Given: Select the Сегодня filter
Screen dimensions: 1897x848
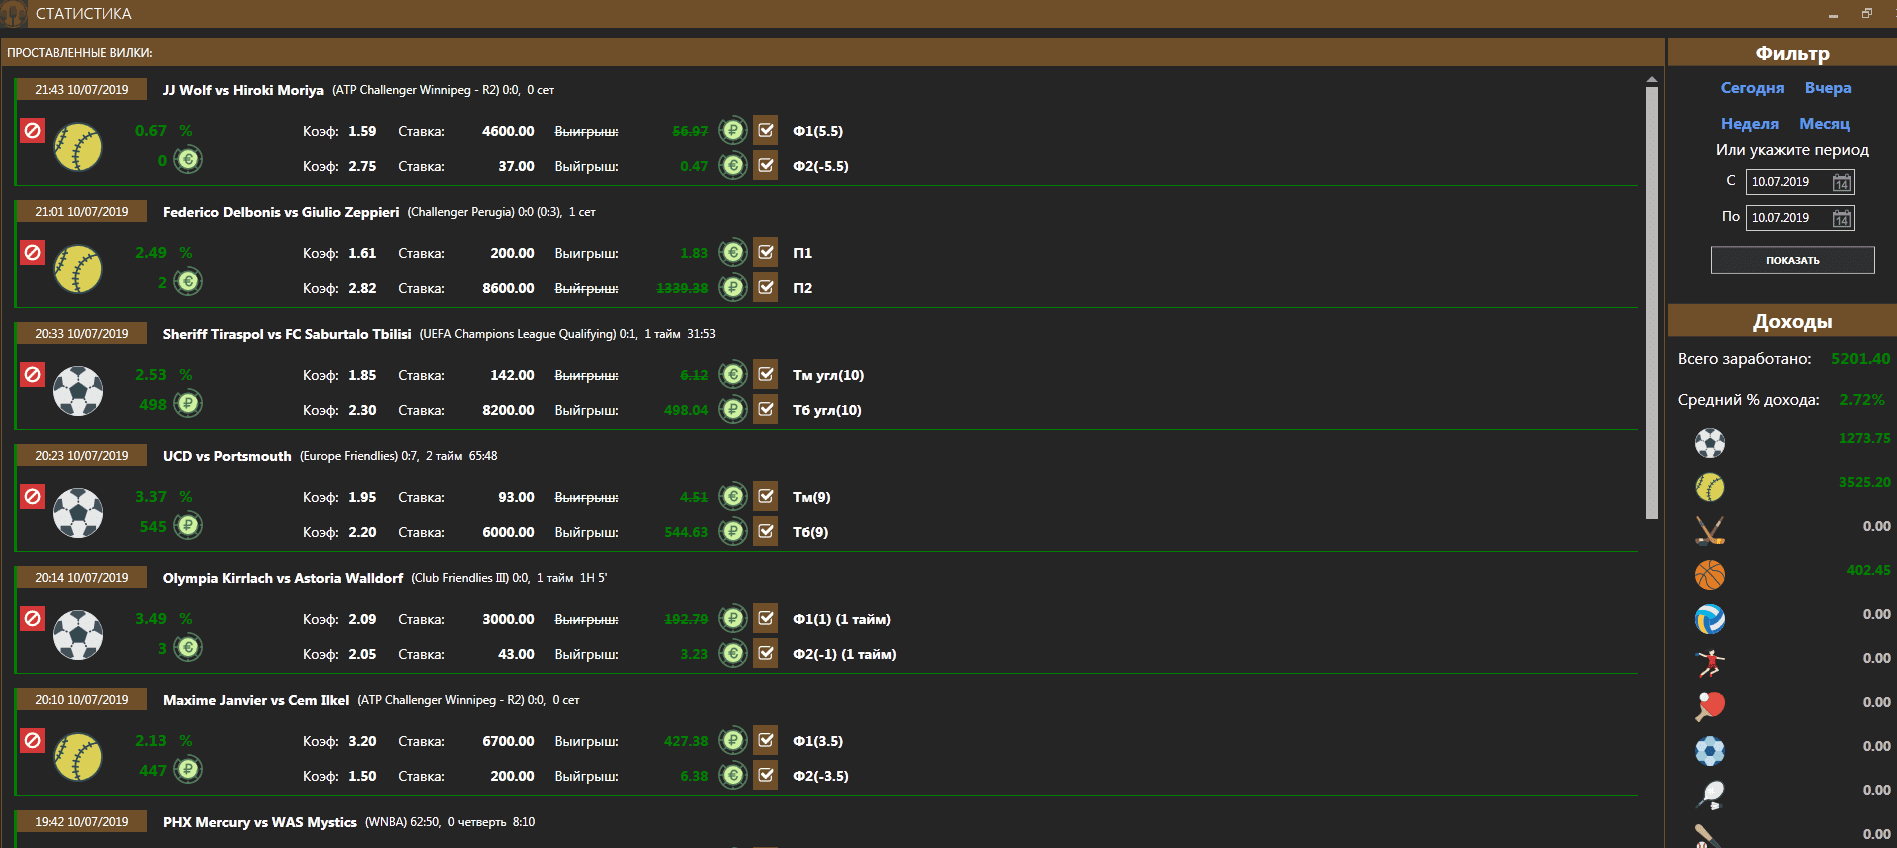Looking at the screenshot, I should click(x=1752, y=88).
